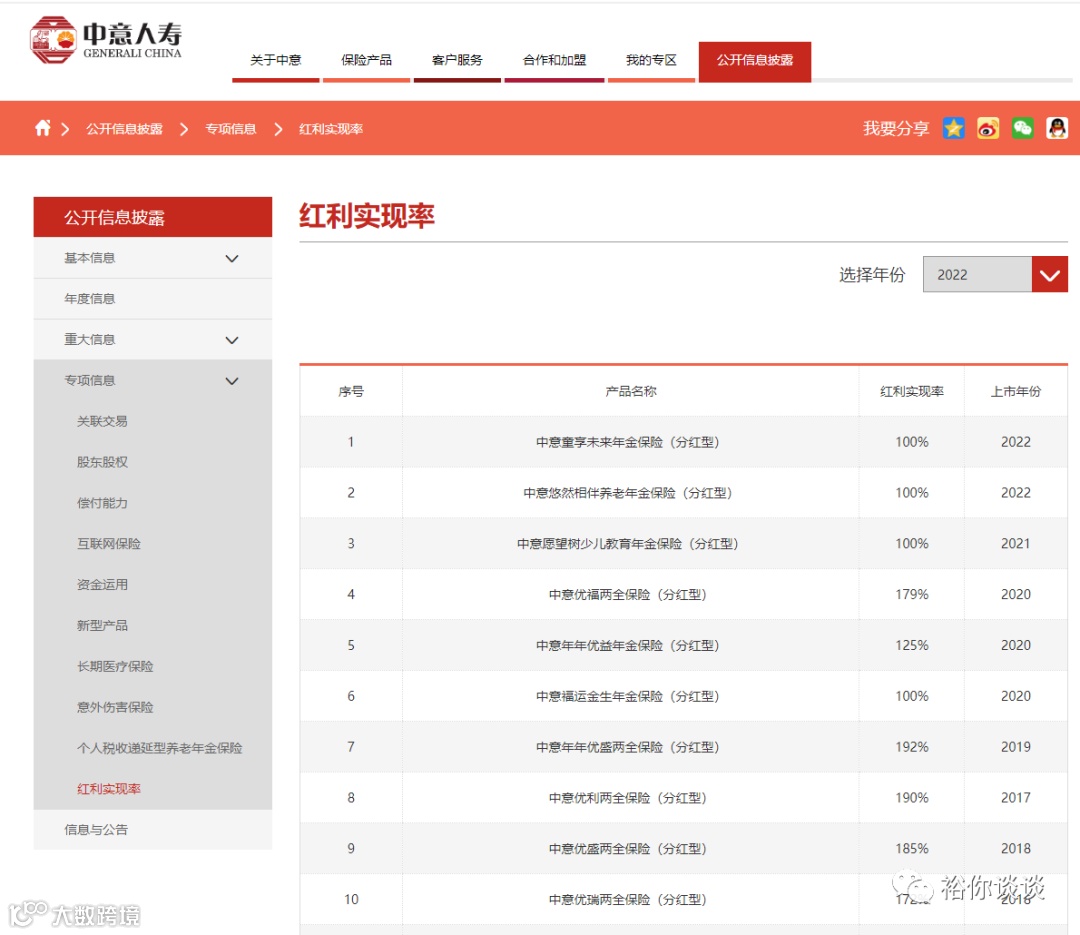
Task: Select 中意优利两全保险（分红型） row
Action: [683, 798]
